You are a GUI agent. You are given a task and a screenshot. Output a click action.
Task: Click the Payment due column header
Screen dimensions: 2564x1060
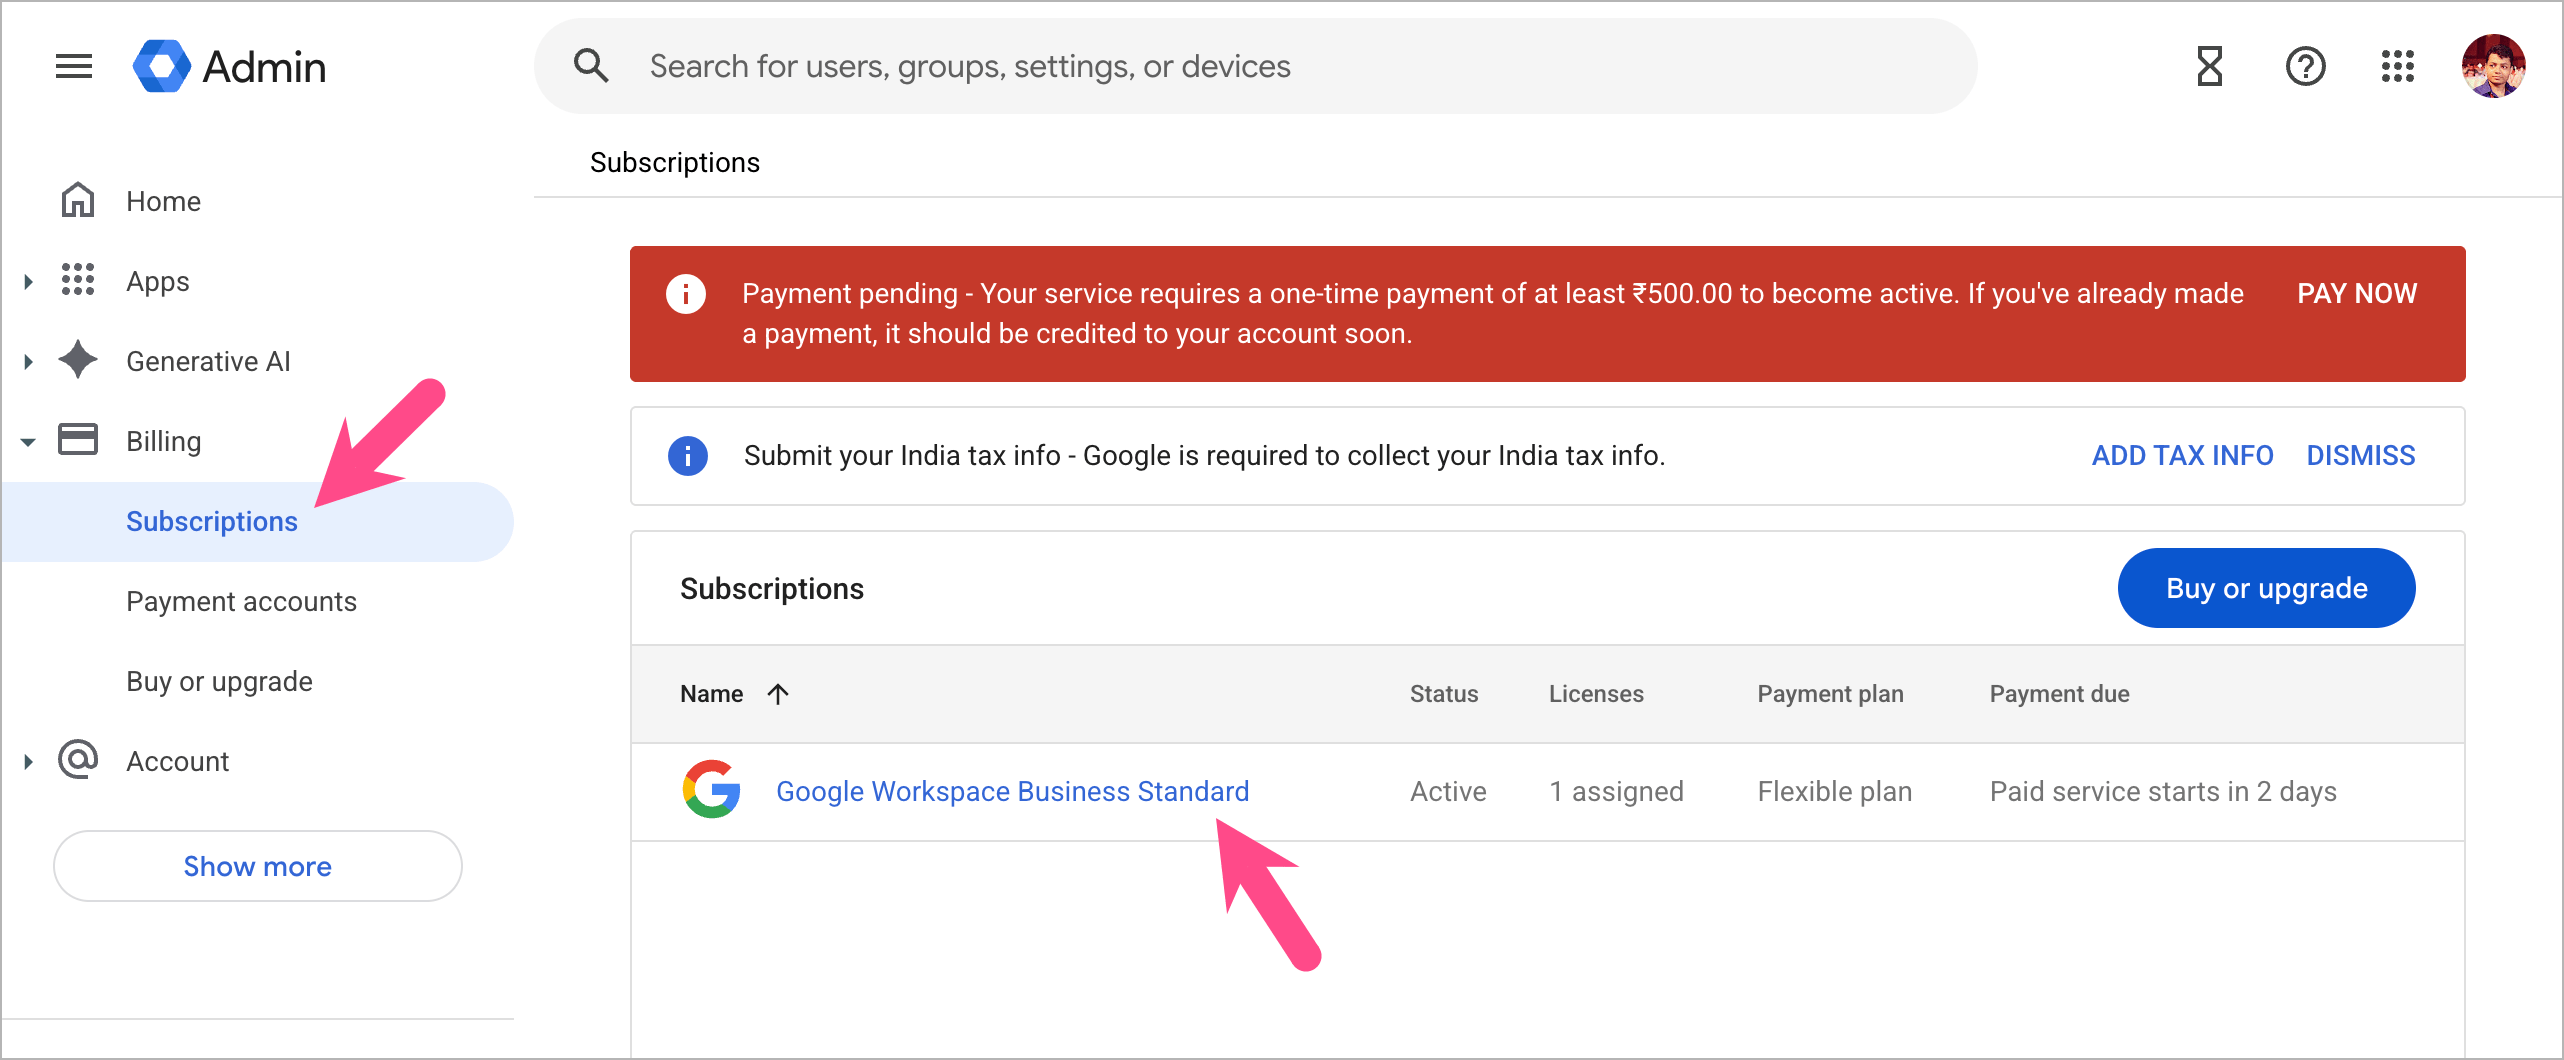[2060, 694]
